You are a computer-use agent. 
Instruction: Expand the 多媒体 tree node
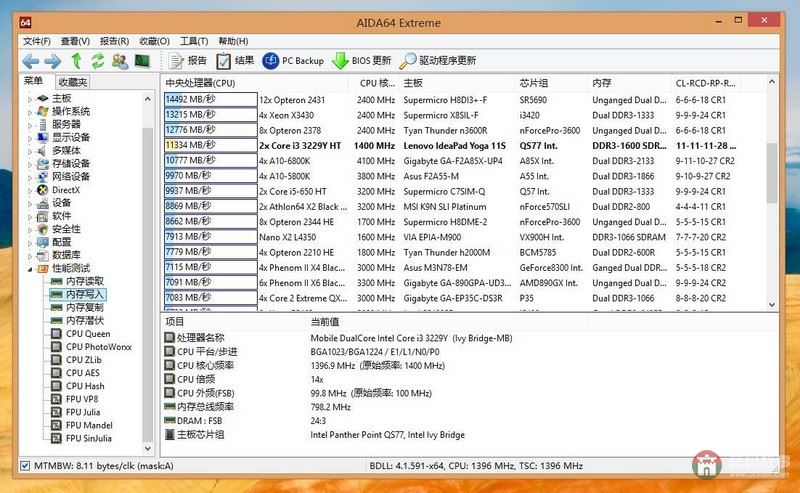(30, 151)
